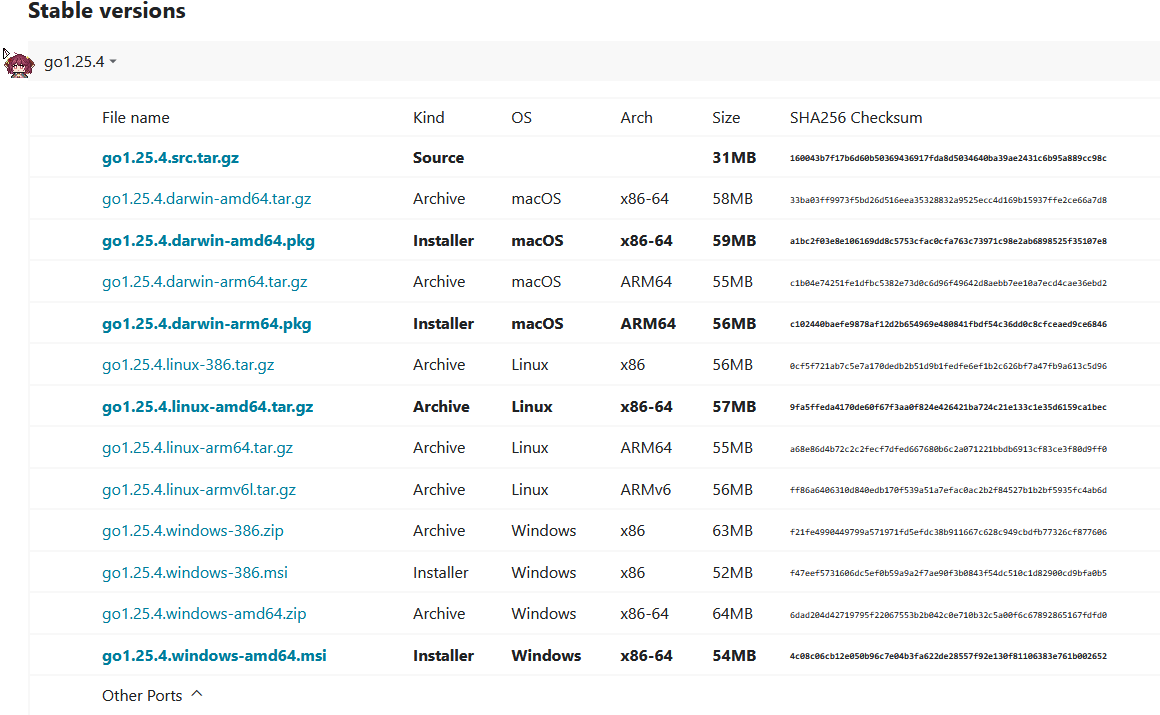Download go1.25.4.windows-amd64.msi installer
Viewport: 1160px width, 715px height.
[x=214, y=656]
